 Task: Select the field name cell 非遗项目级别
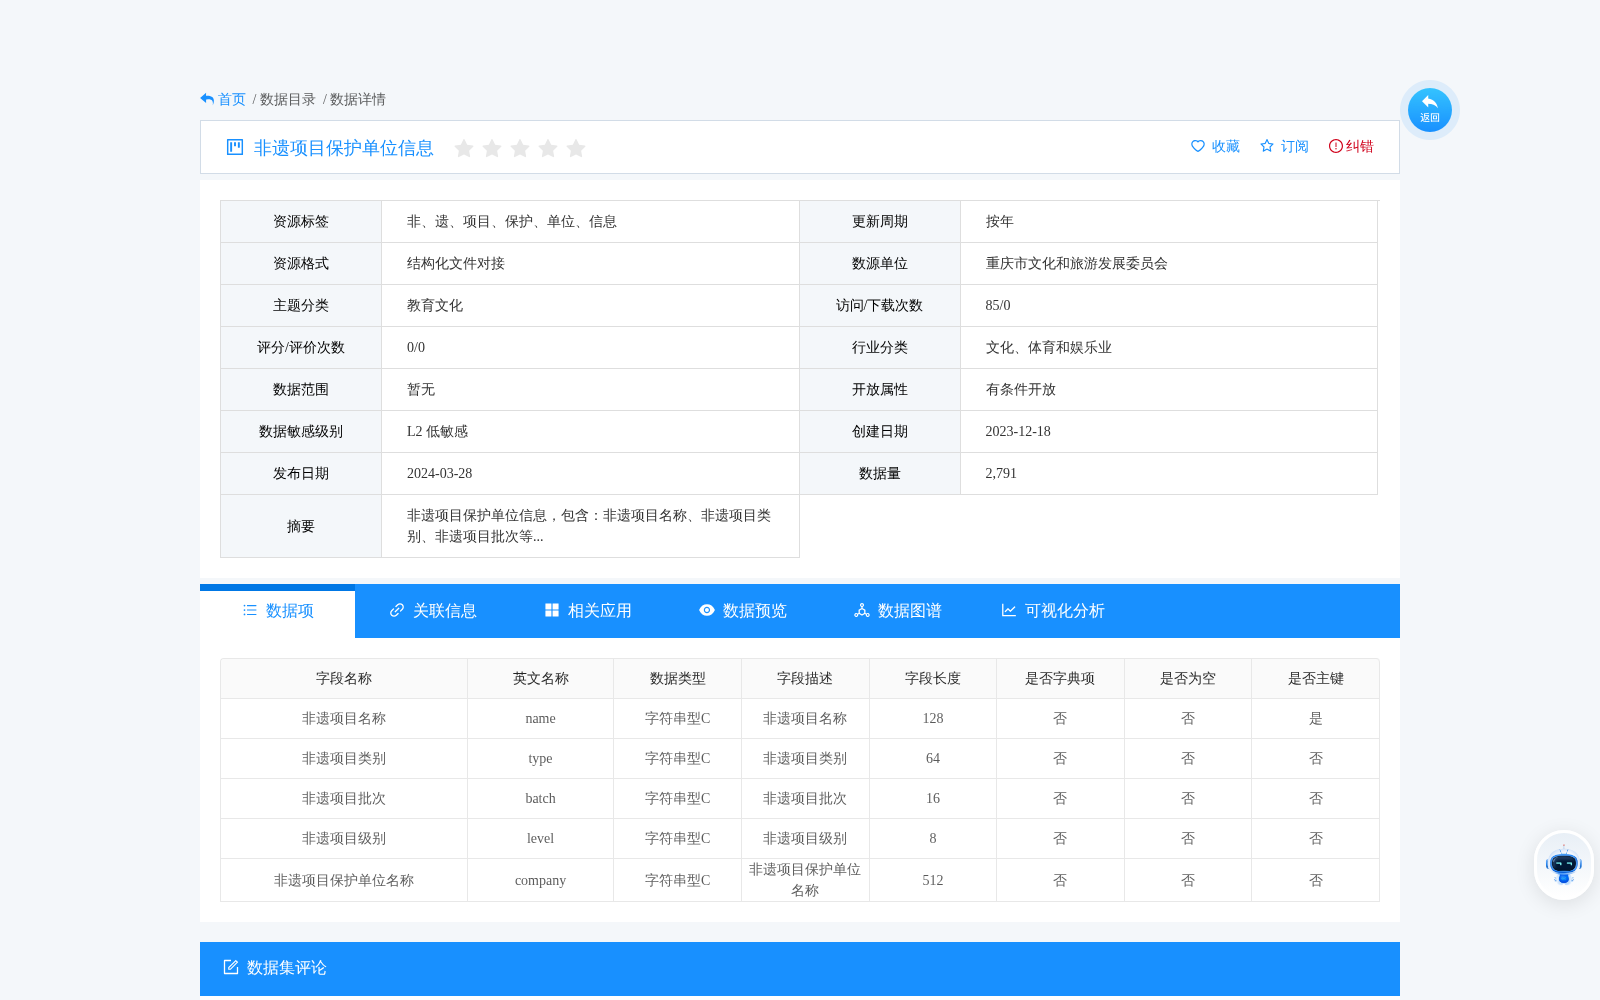point(344,838)
